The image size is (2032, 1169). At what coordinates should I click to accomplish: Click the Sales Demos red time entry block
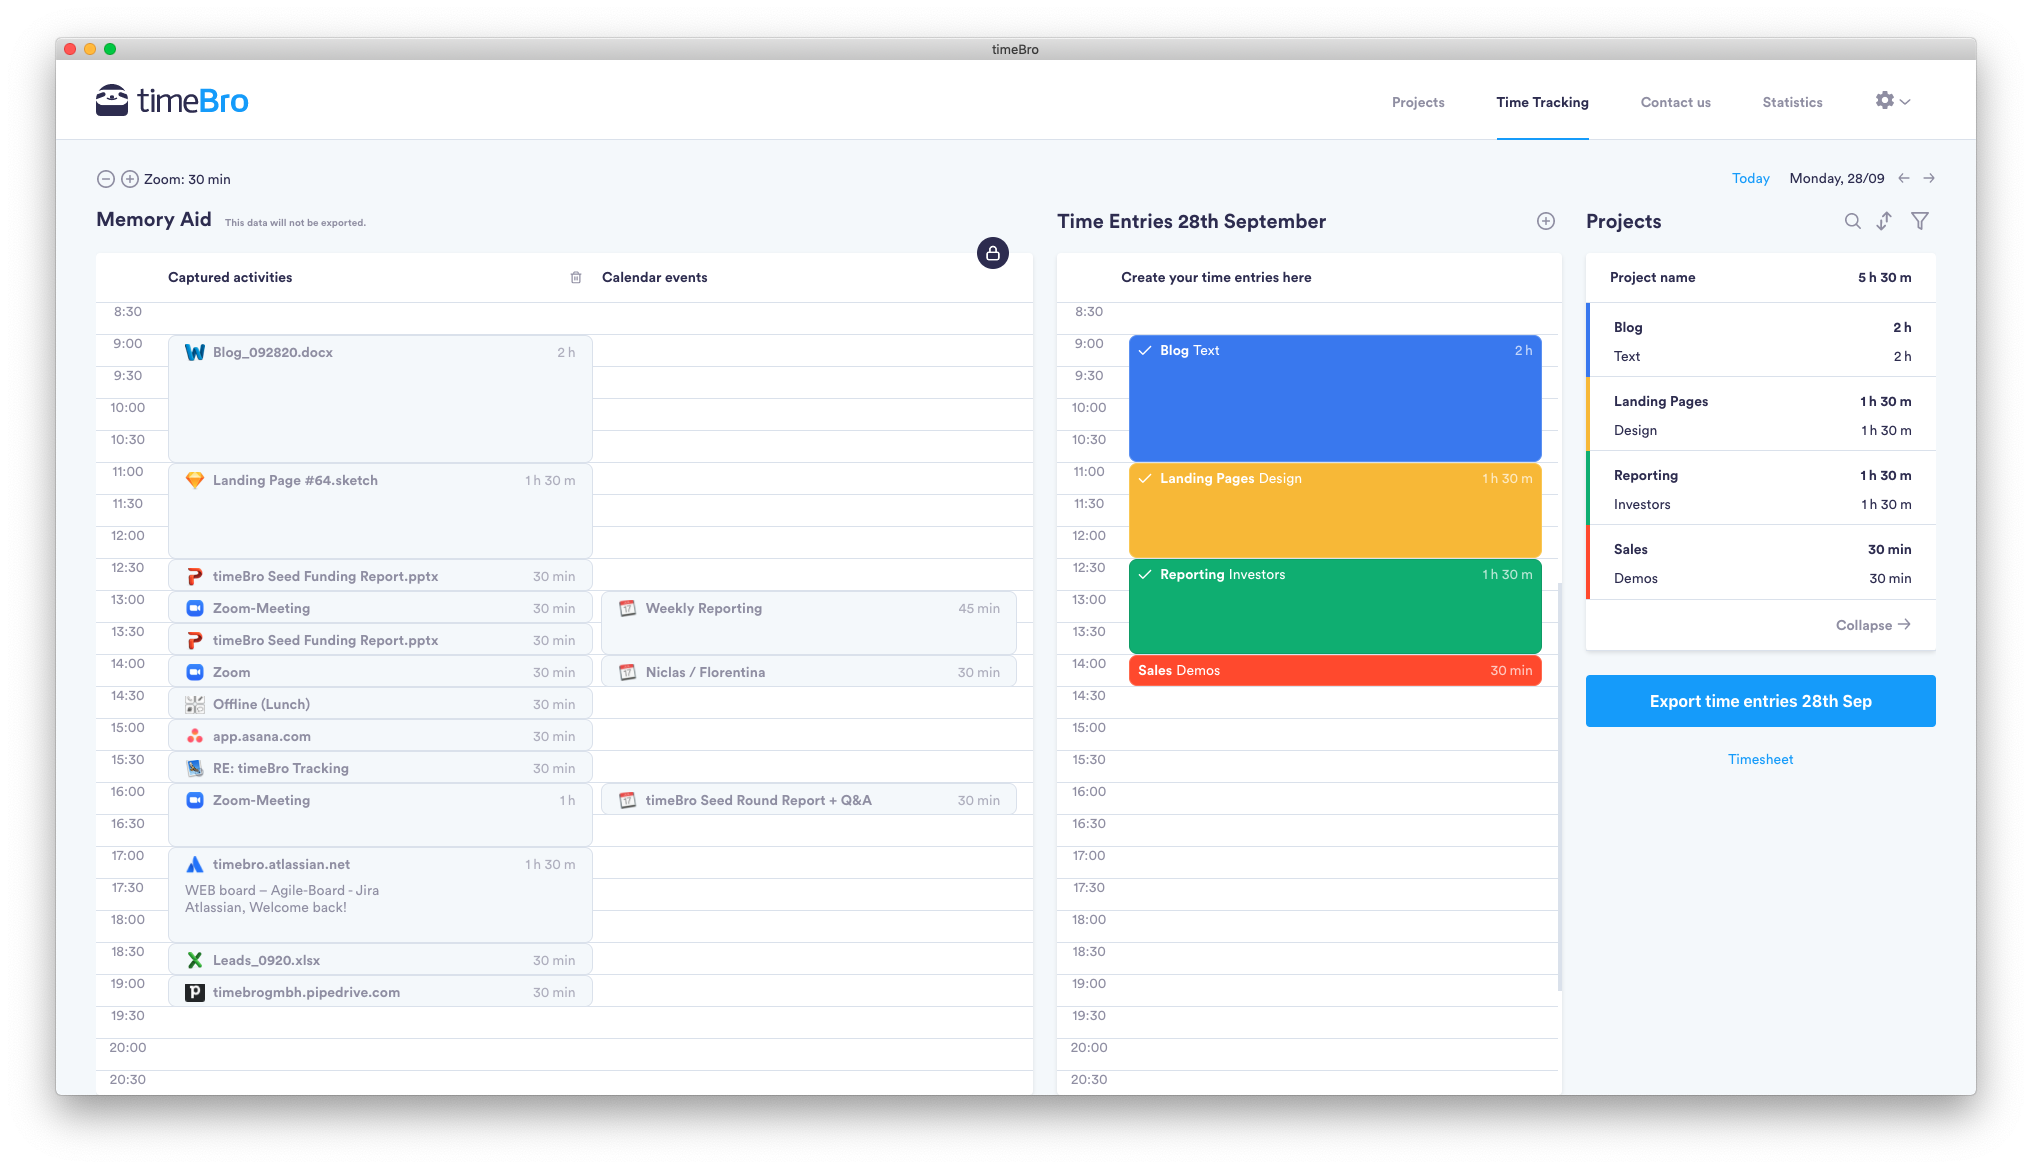click(x=1334, y=671)
